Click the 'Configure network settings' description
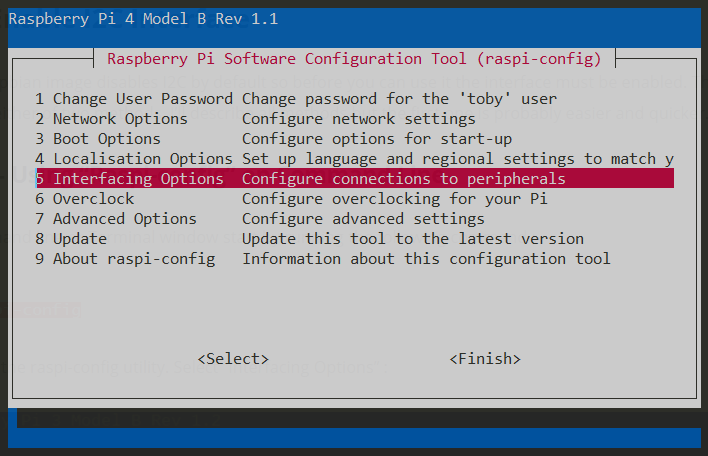Screen dimensions: 708x456 (359, 119)
